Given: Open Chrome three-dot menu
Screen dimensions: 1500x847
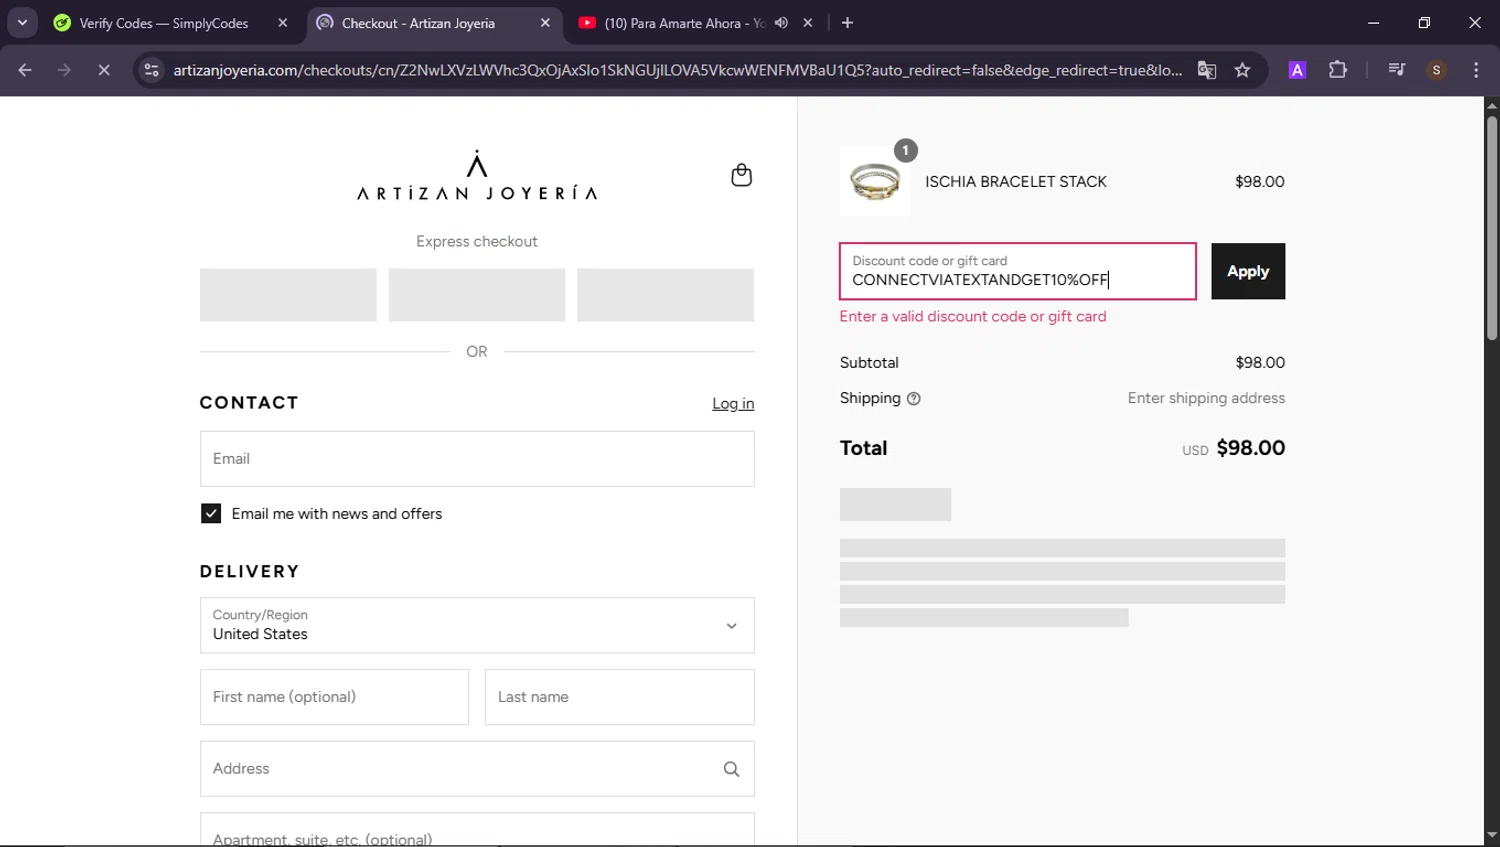Looking at the screenshot, I should pyautogui.click(x=1476, y=70).
